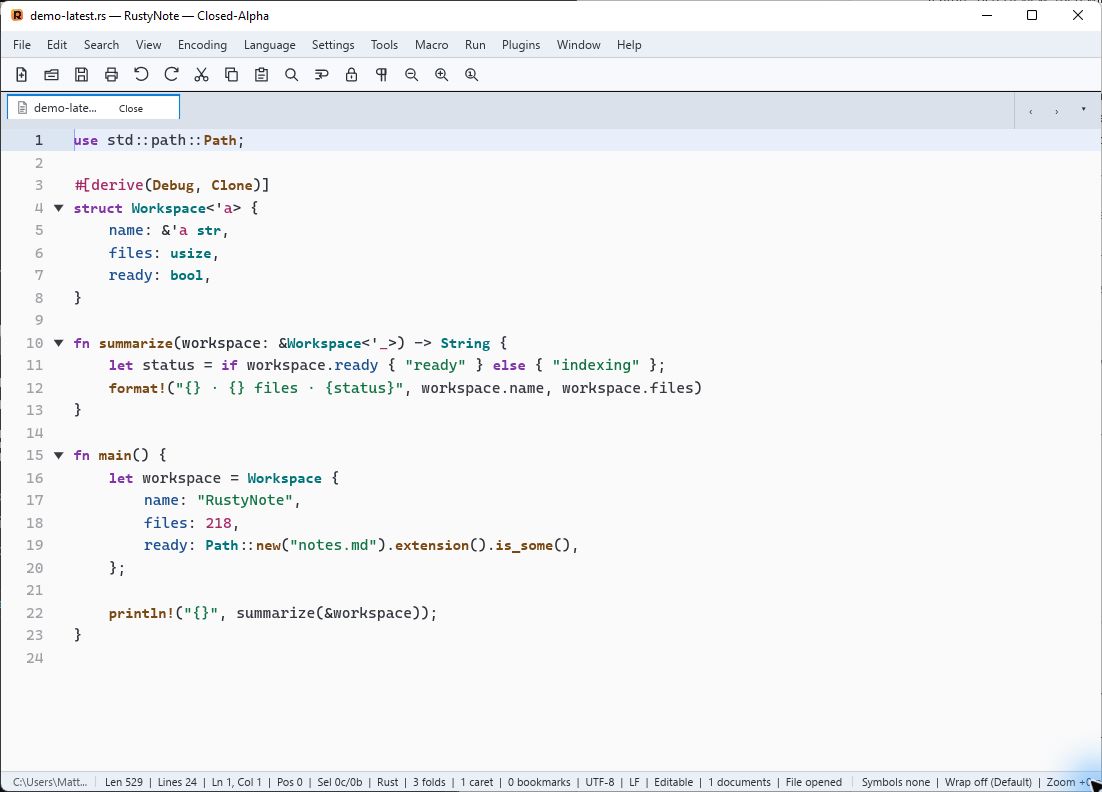Undo the last edit via toolbar icon

pyautogui.click(x=141, y=74)
